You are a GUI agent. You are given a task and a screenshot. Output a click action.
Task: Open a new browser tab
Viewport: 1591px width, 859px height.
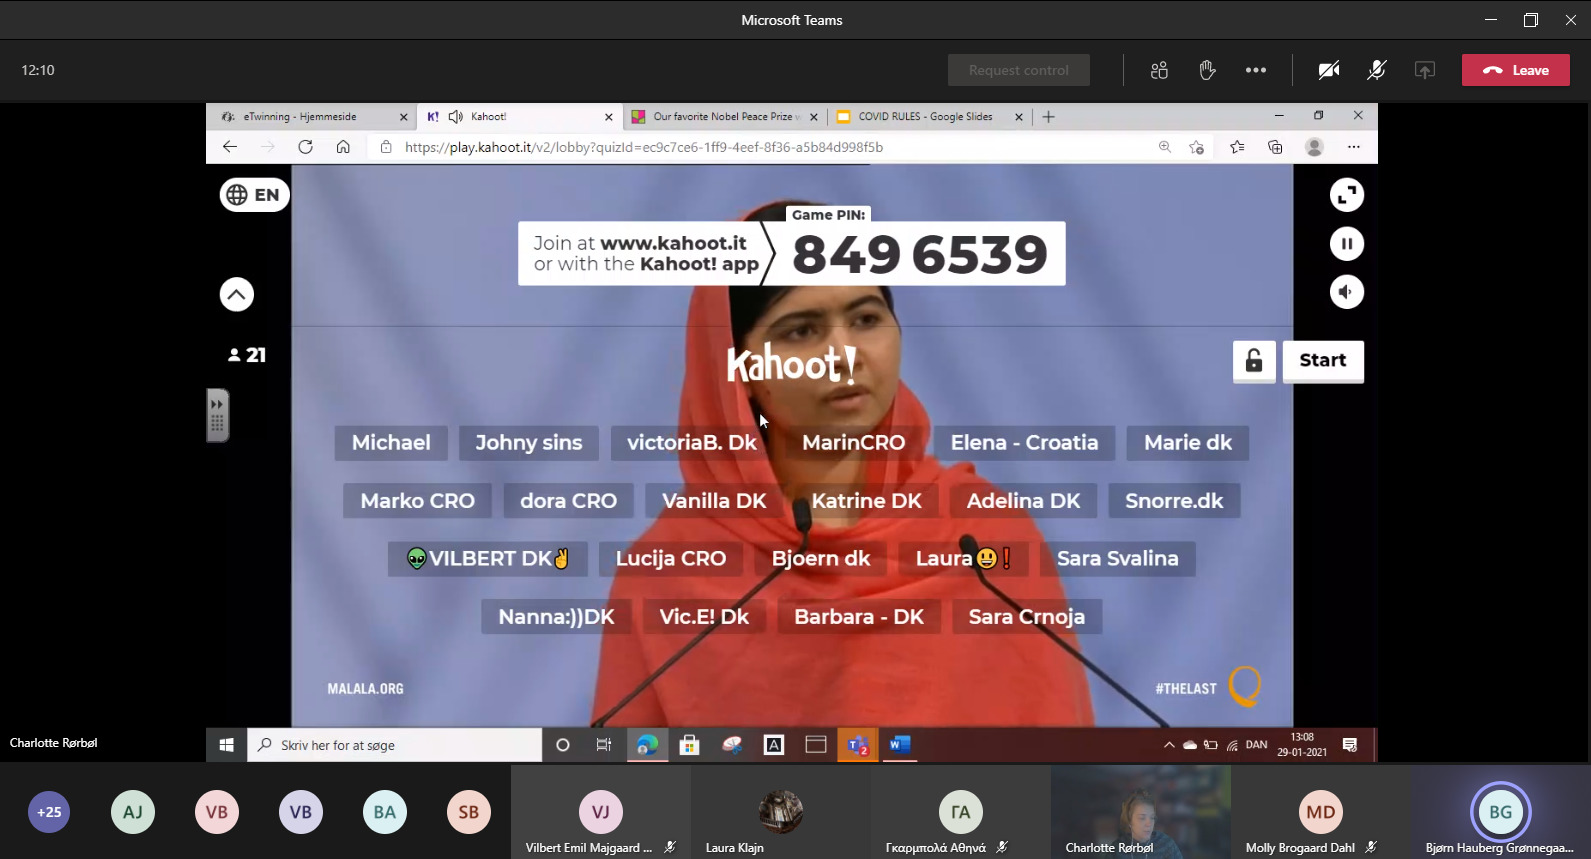click(1048, 117)
